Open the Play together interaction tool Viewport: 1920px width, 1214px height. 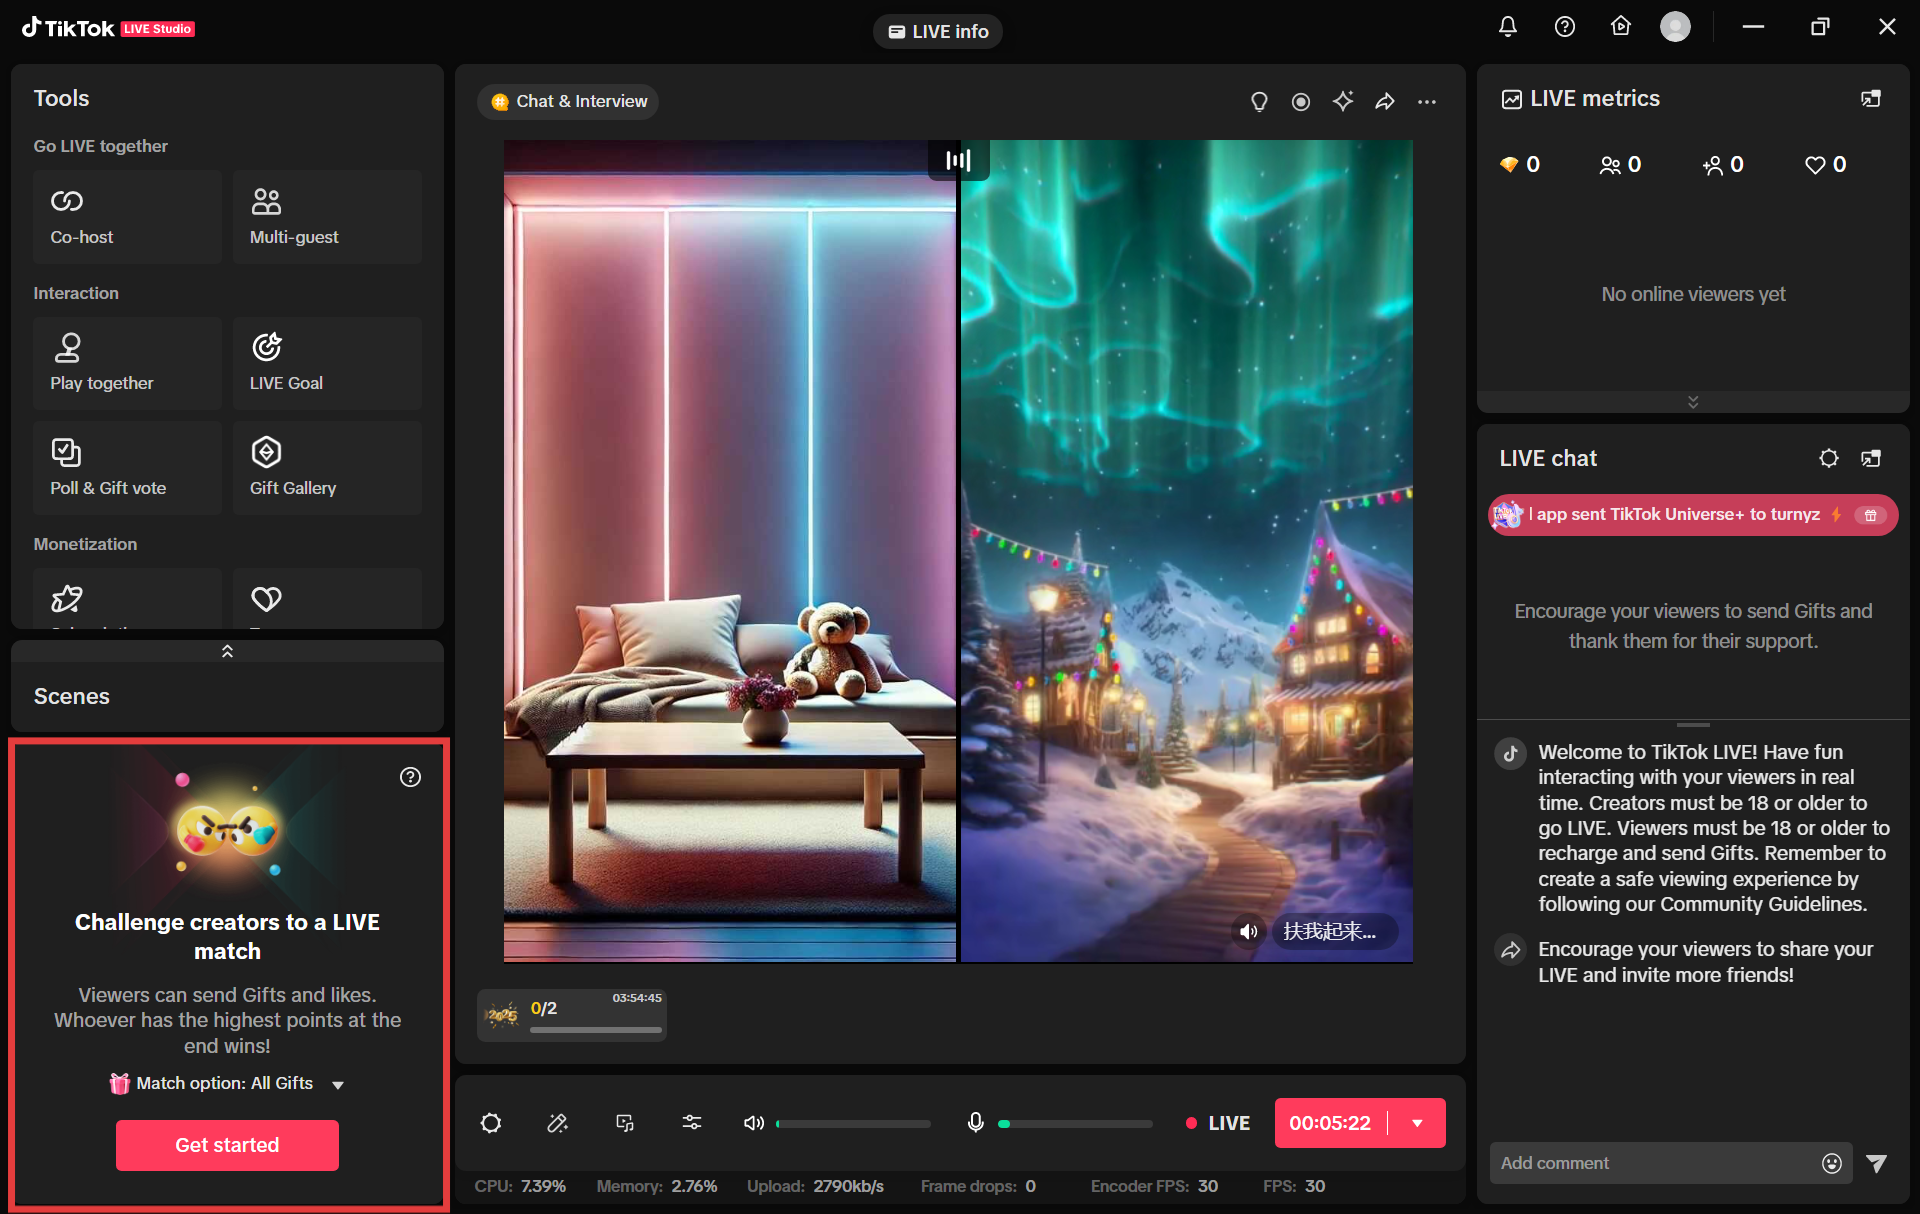tap(127, 362)
